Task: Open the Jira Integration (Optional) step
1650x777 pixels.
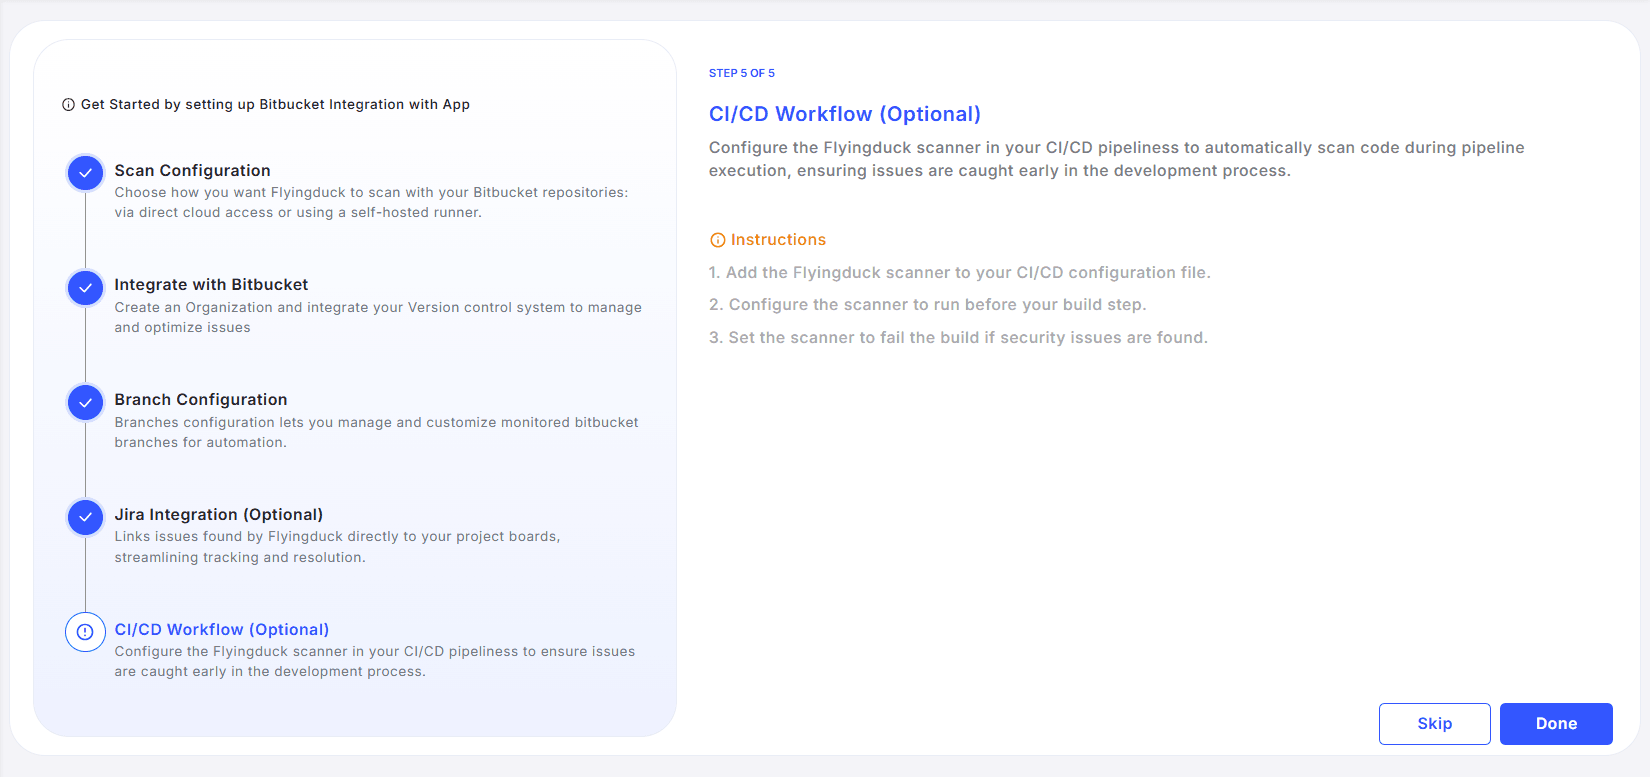Action: (218, 515)
